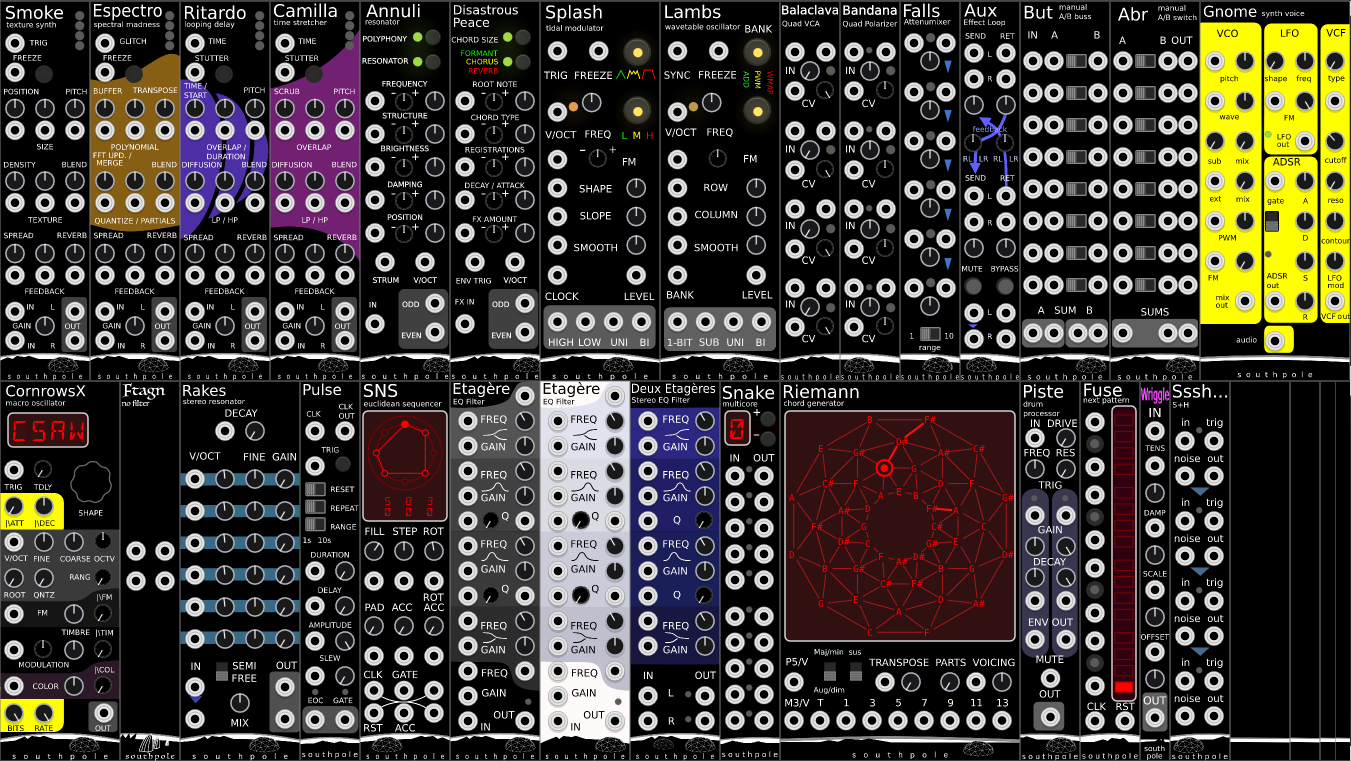Click Gnome audio output jack
This screenshot has width=1351, height=761.
coord(1275,340)
